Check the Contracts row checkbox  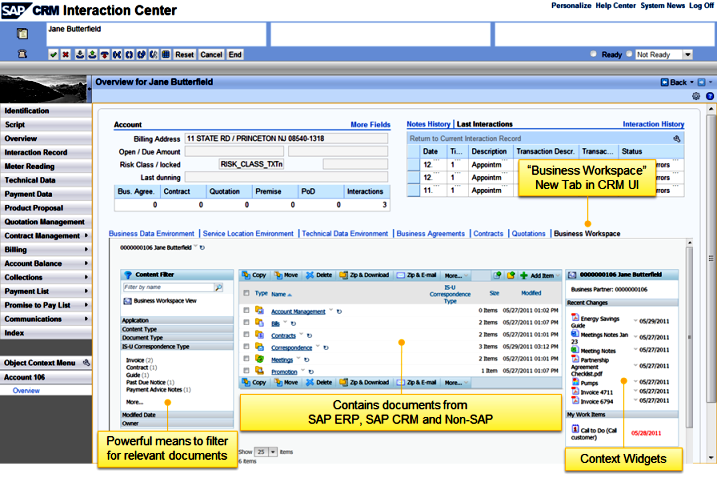246,334
